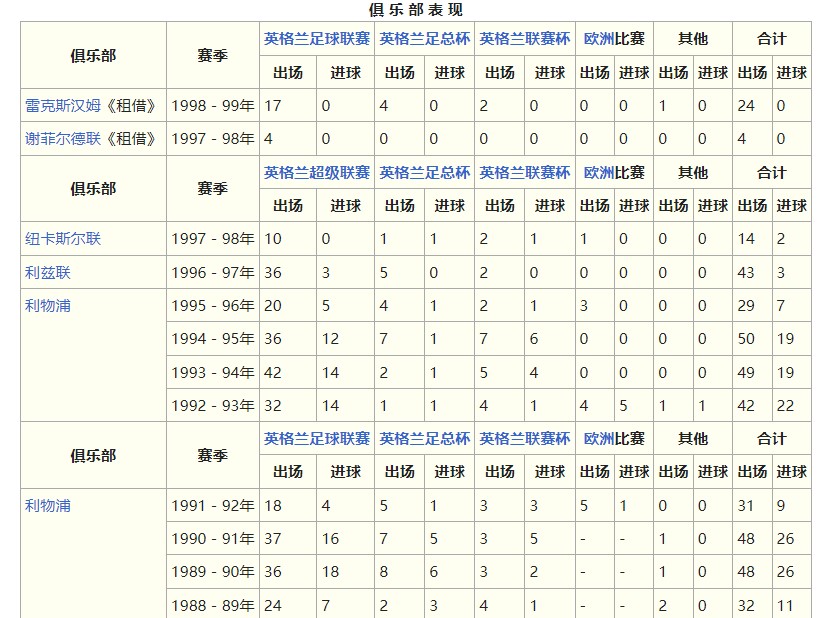Select the 1988 - 89年 season cell

[x=213, y=605]
